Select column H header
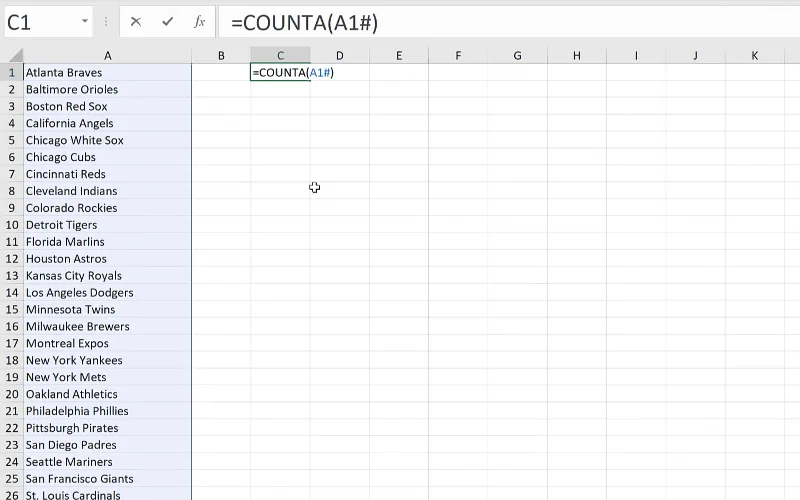The image size is (800, 500). [577, 55]
